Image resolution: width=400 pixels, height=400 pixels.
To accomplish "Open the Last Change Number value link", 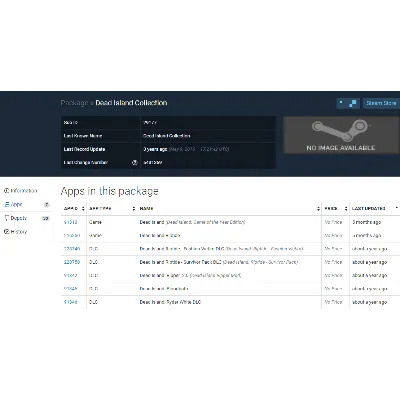I will coord(153,163).
